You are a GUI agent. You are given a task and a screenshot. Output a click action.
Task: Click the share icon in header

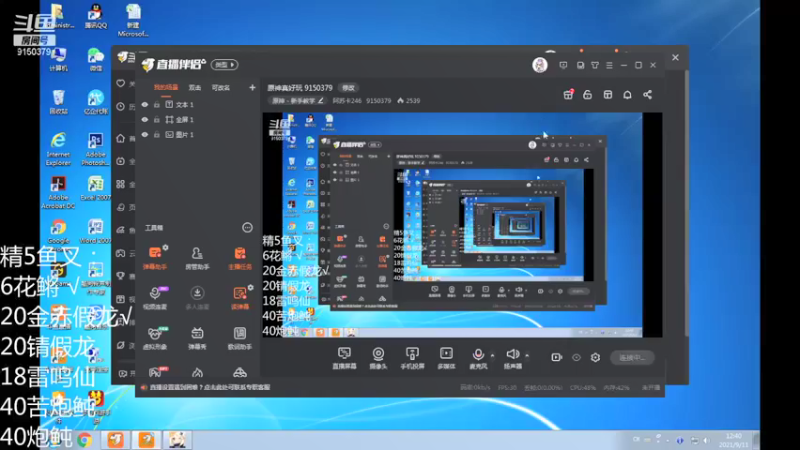click(x=647, y=95)
